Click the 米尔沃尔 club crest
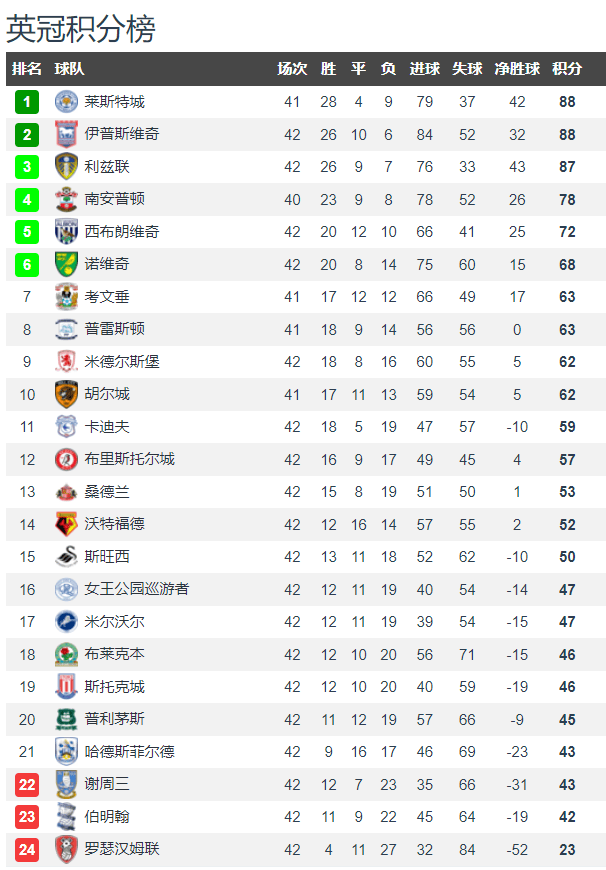This screenshot has width=606, height=870. [66, 622]
